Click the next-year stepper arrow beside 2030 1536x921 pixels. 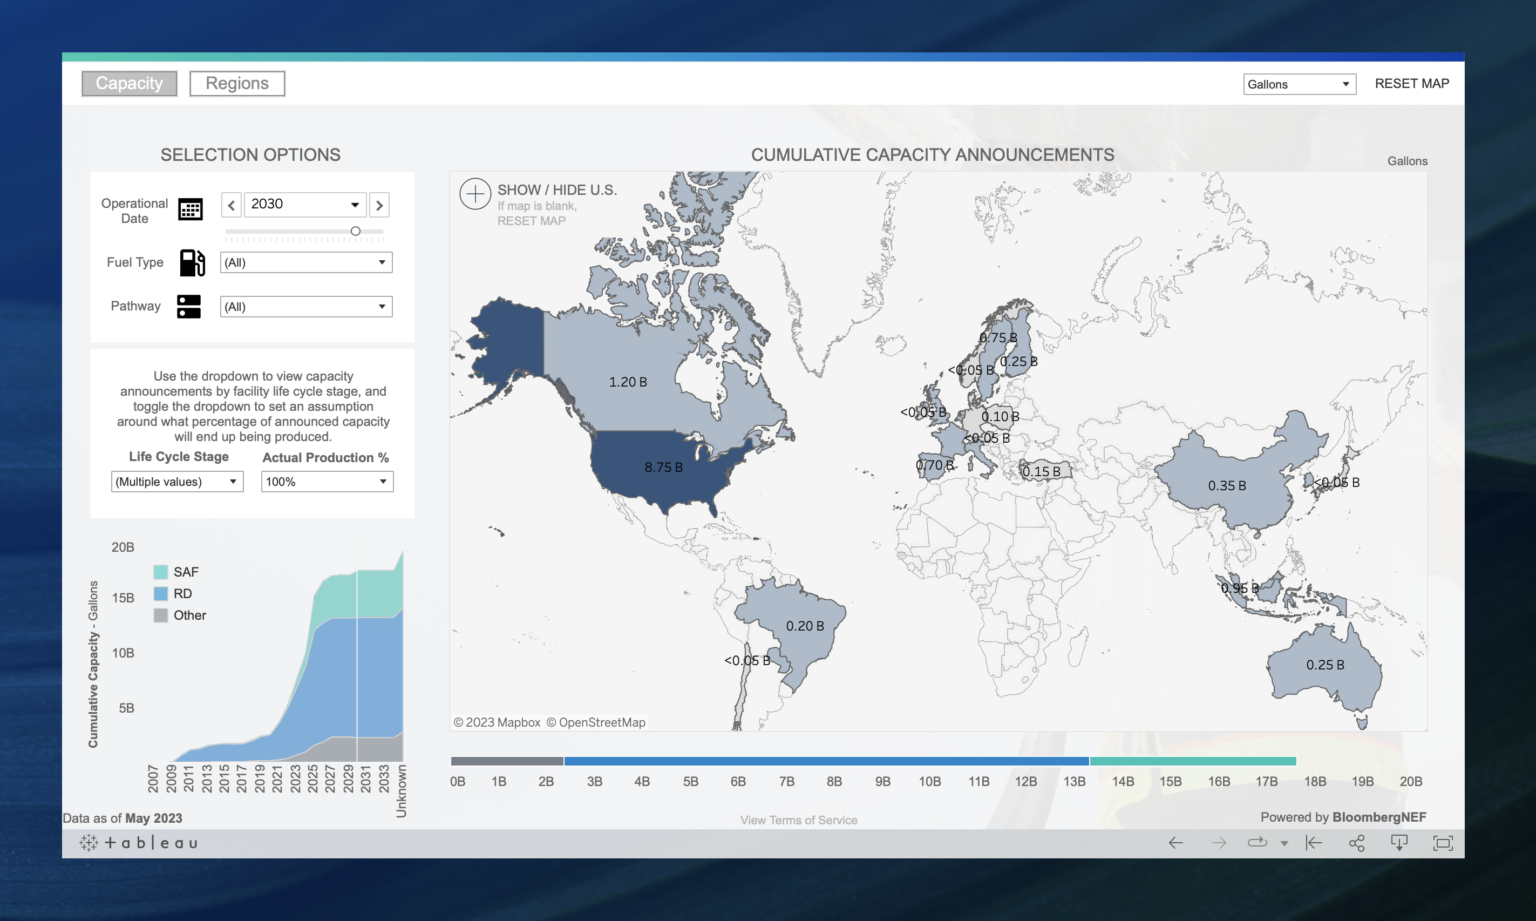(379, 204)
